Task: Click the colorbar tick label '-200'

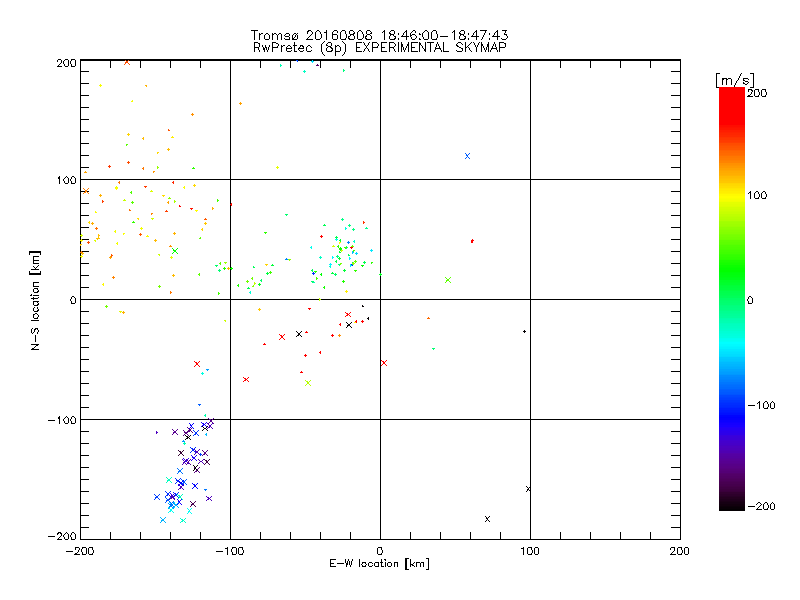Action: coord(761,506)
